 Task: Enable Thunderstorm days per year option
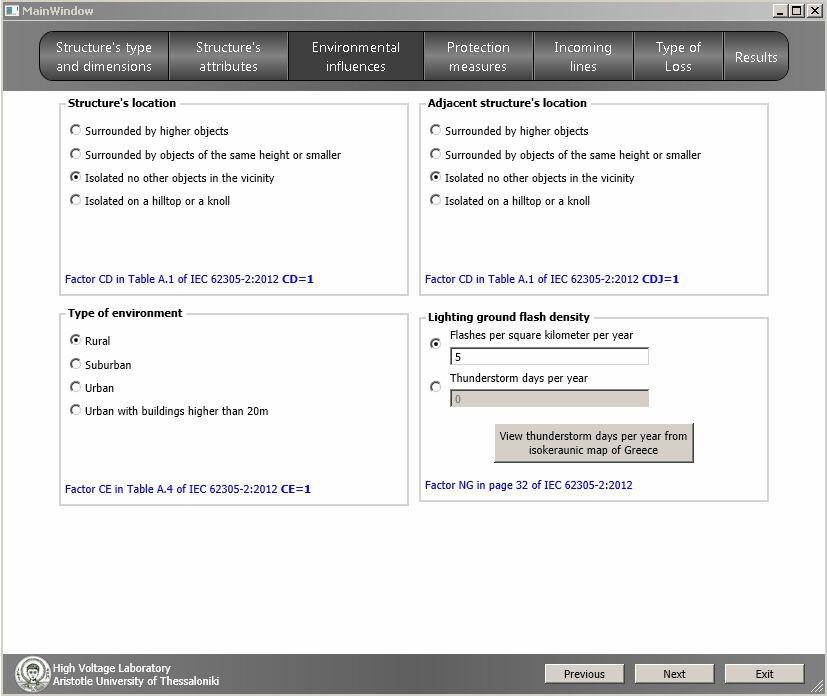[435, 387]
